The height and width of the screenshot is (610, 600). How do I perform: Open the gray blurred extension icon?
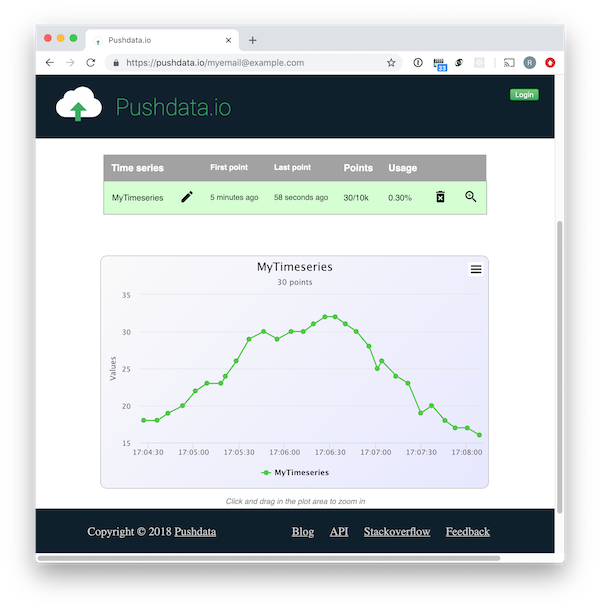(x=479, y=63)
